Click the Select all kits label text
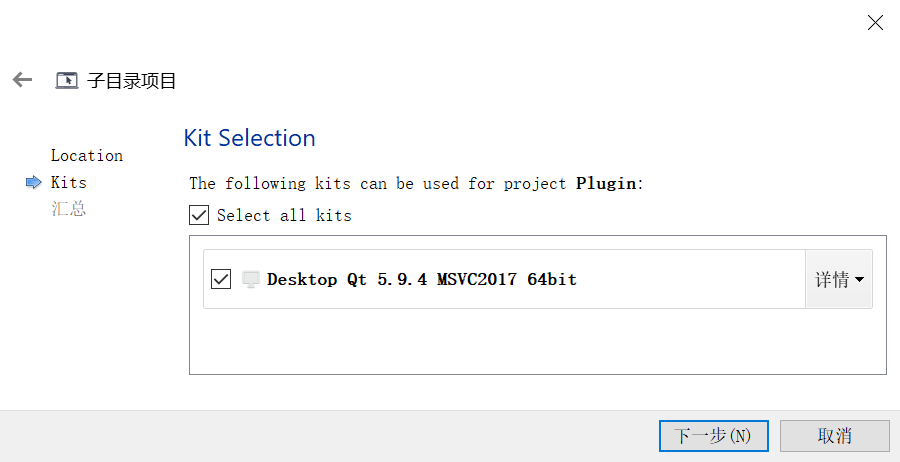 click(x=284, y=215)
